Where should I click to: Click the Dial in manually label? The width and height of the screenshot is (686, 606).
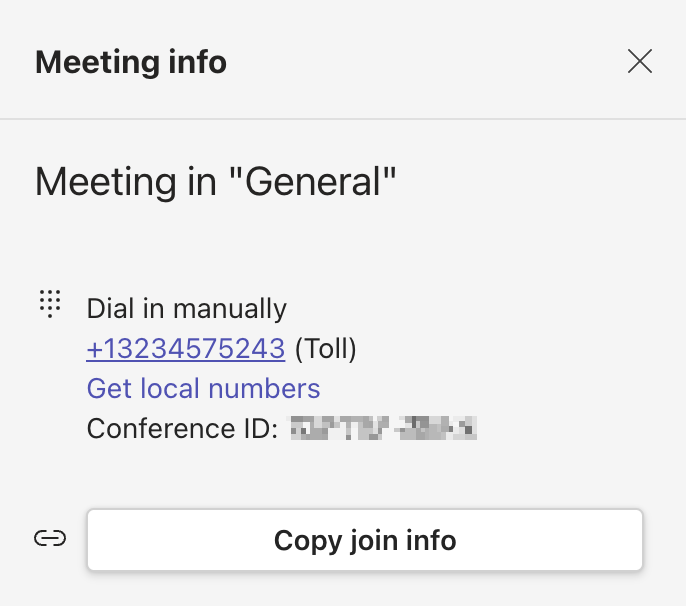click(x=187, y=309)
